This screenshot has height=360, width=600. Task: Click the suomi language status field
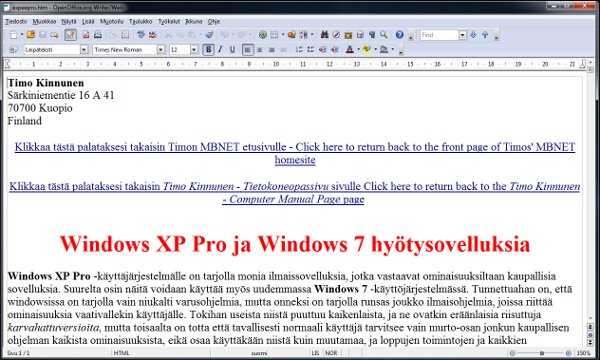click(259, 353)
